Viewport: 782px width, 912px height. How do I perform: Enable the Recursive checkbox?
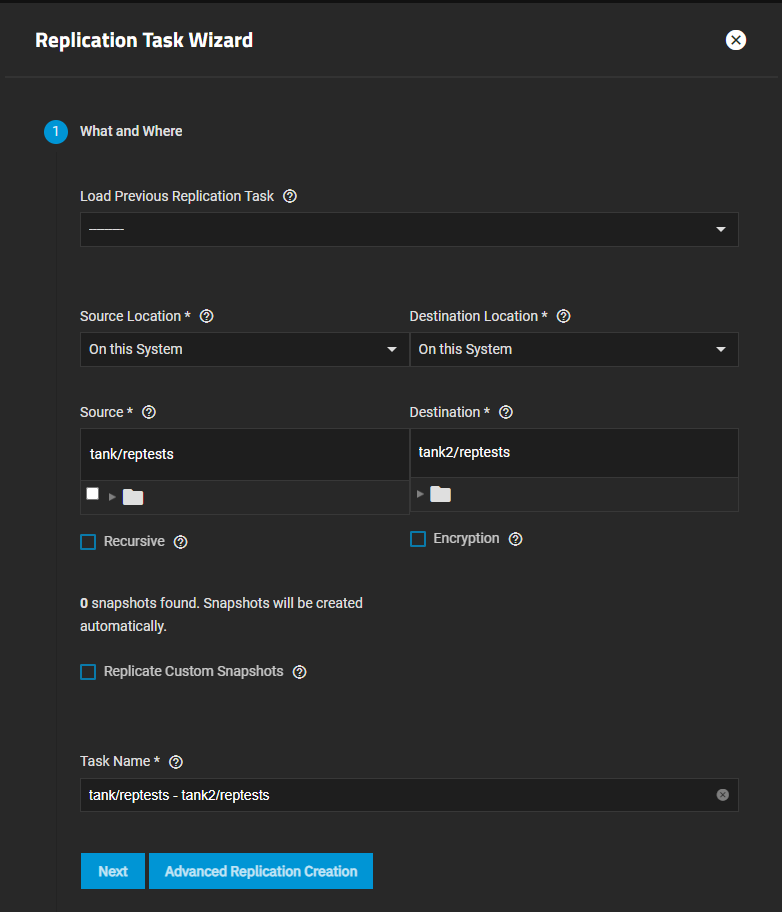[88, 542]
